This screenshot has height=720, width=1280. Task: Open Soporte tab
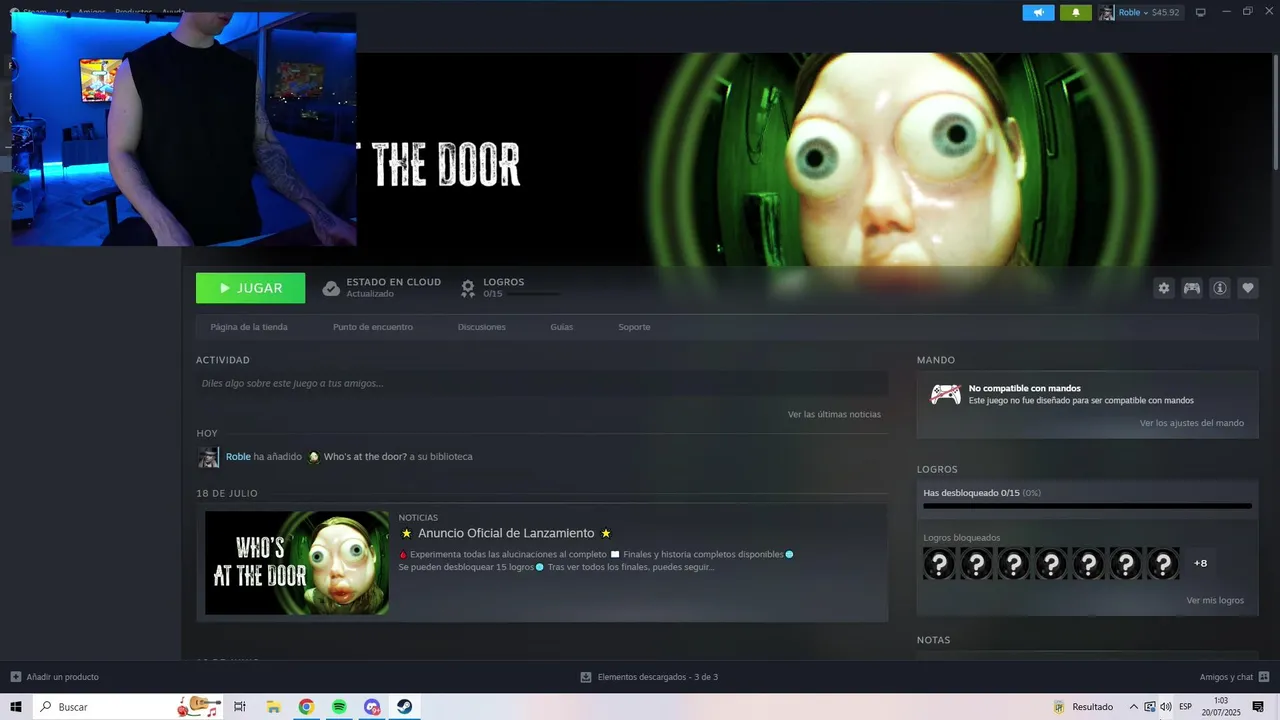pyautogui.click(x=634, y=327)
